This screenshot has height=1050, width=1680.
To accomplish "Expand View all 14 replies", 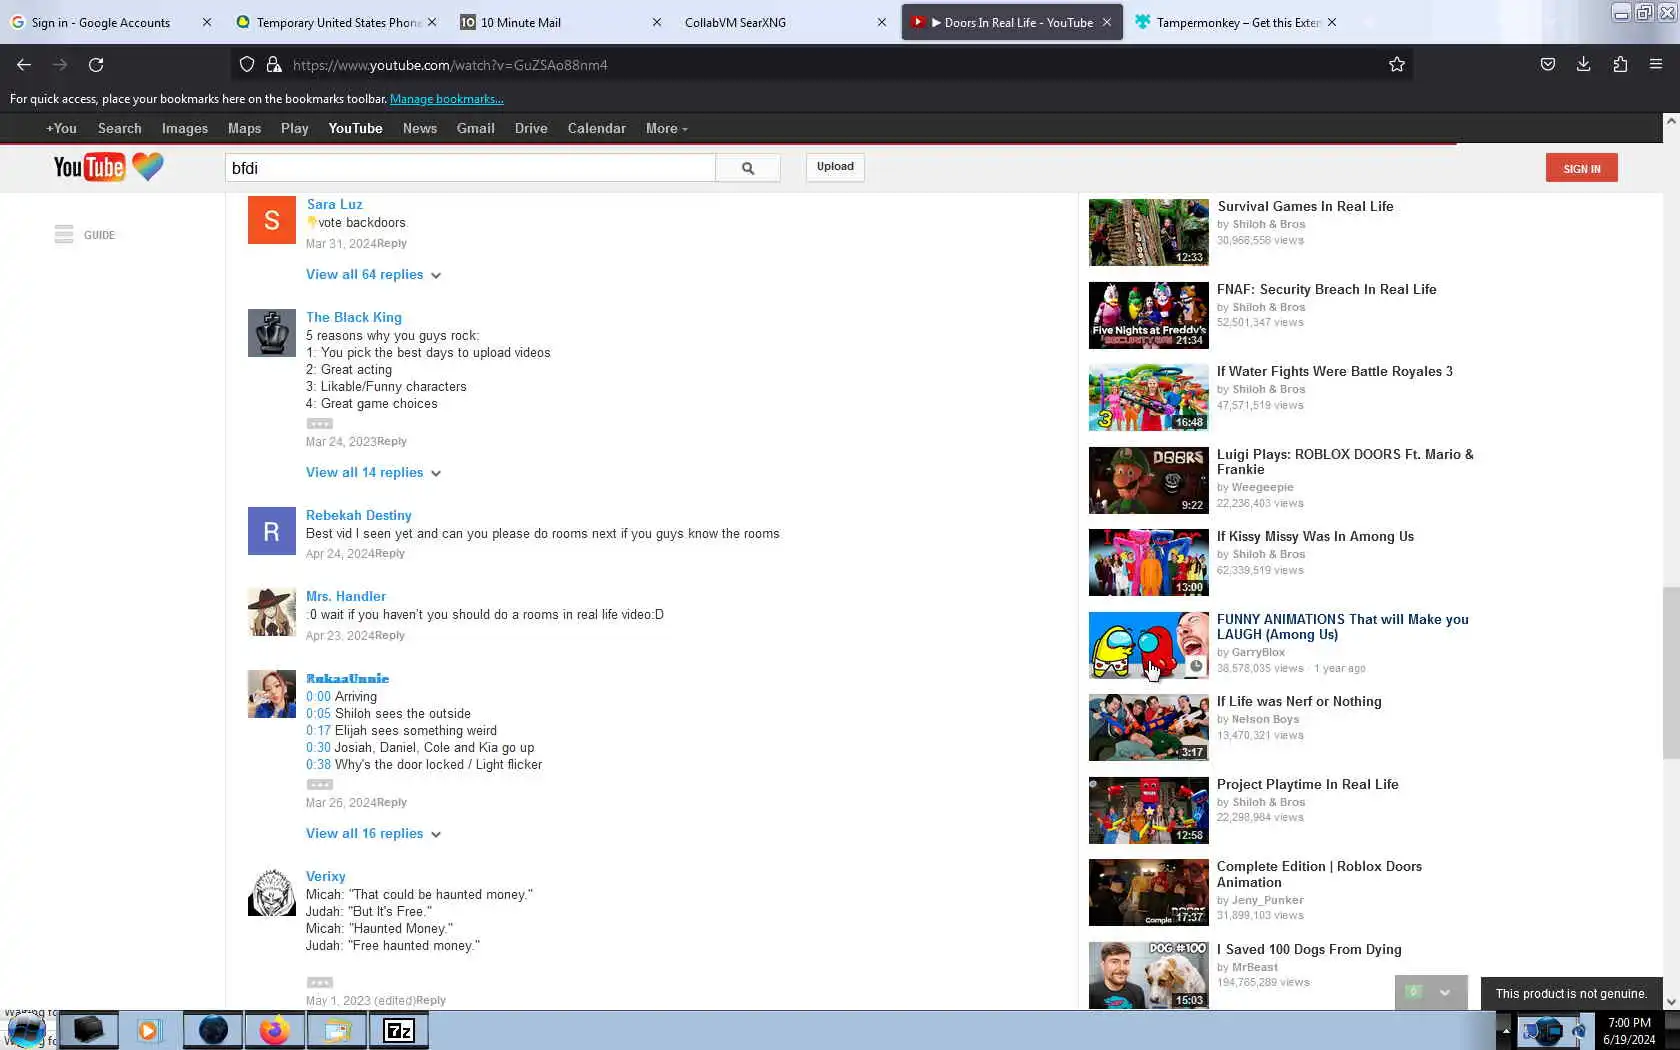I will tap(373, 472).
